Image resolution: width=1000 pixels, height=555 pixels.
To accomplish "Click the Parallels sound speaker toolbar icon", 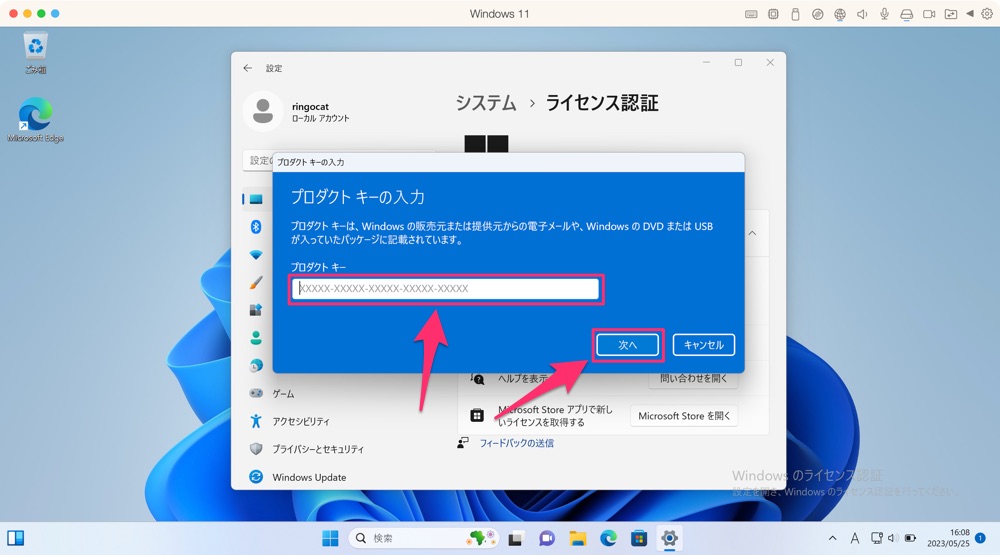I will click(x=862, y=14).
